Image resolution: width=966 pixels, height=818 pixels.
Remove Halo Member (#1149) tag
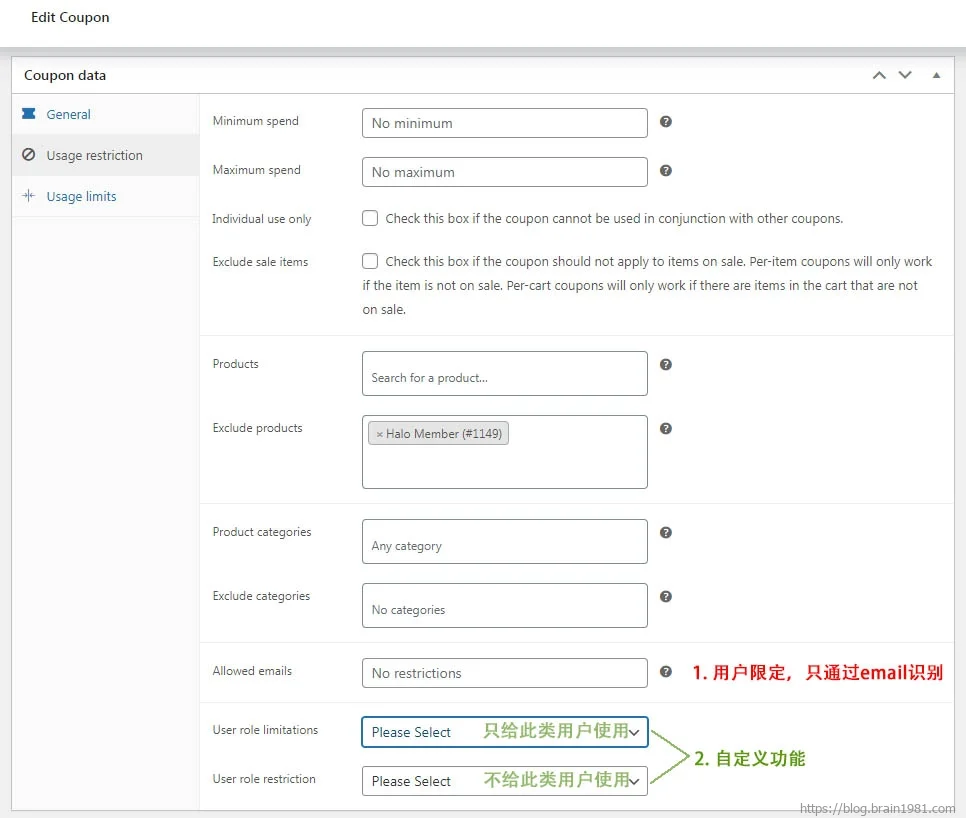(380, 434)
